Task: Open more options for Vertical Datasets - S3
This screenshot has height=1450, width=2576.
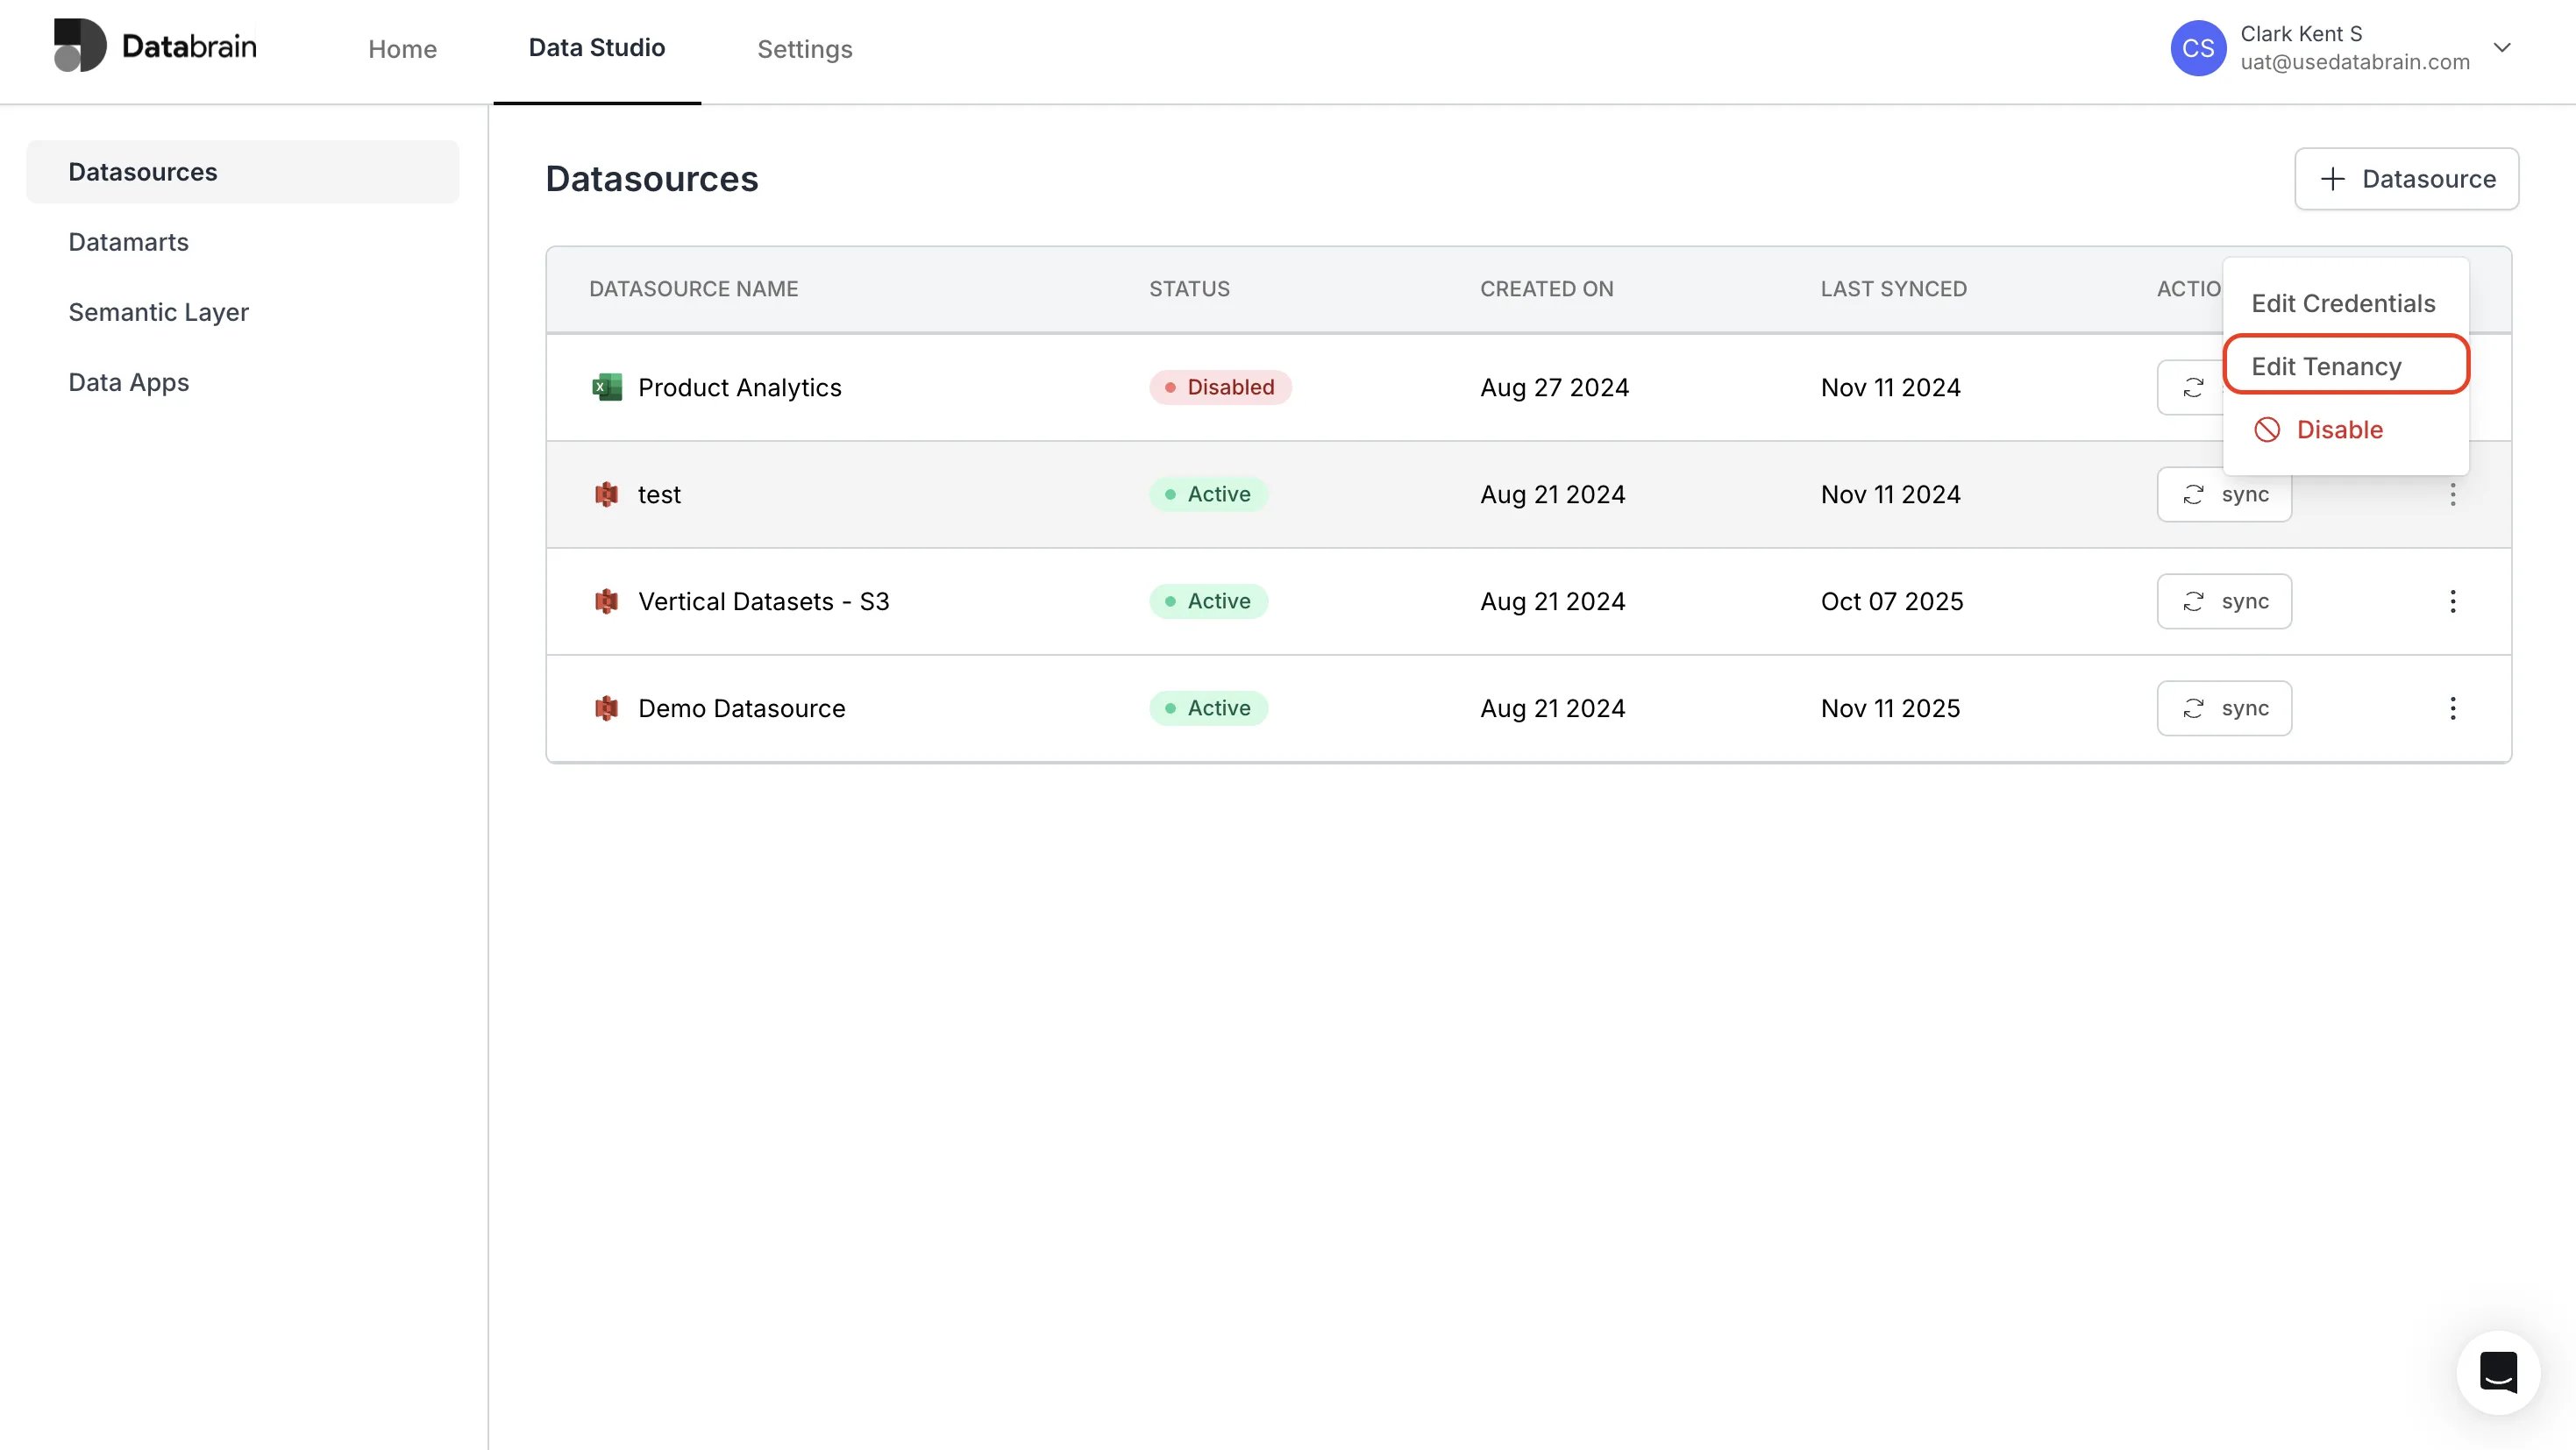Action: pos(2452,601)
